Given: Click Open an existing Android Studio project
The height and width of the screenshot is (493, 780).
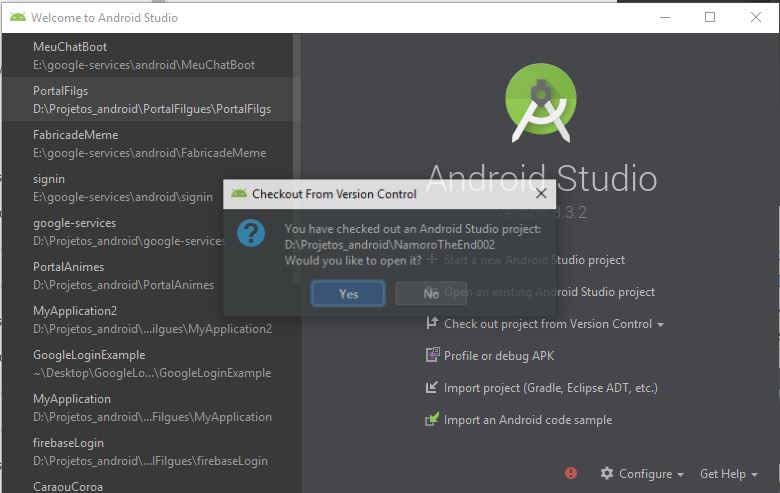Looking at the screenshot, I should pyautogui.click(x=549, y=292).
